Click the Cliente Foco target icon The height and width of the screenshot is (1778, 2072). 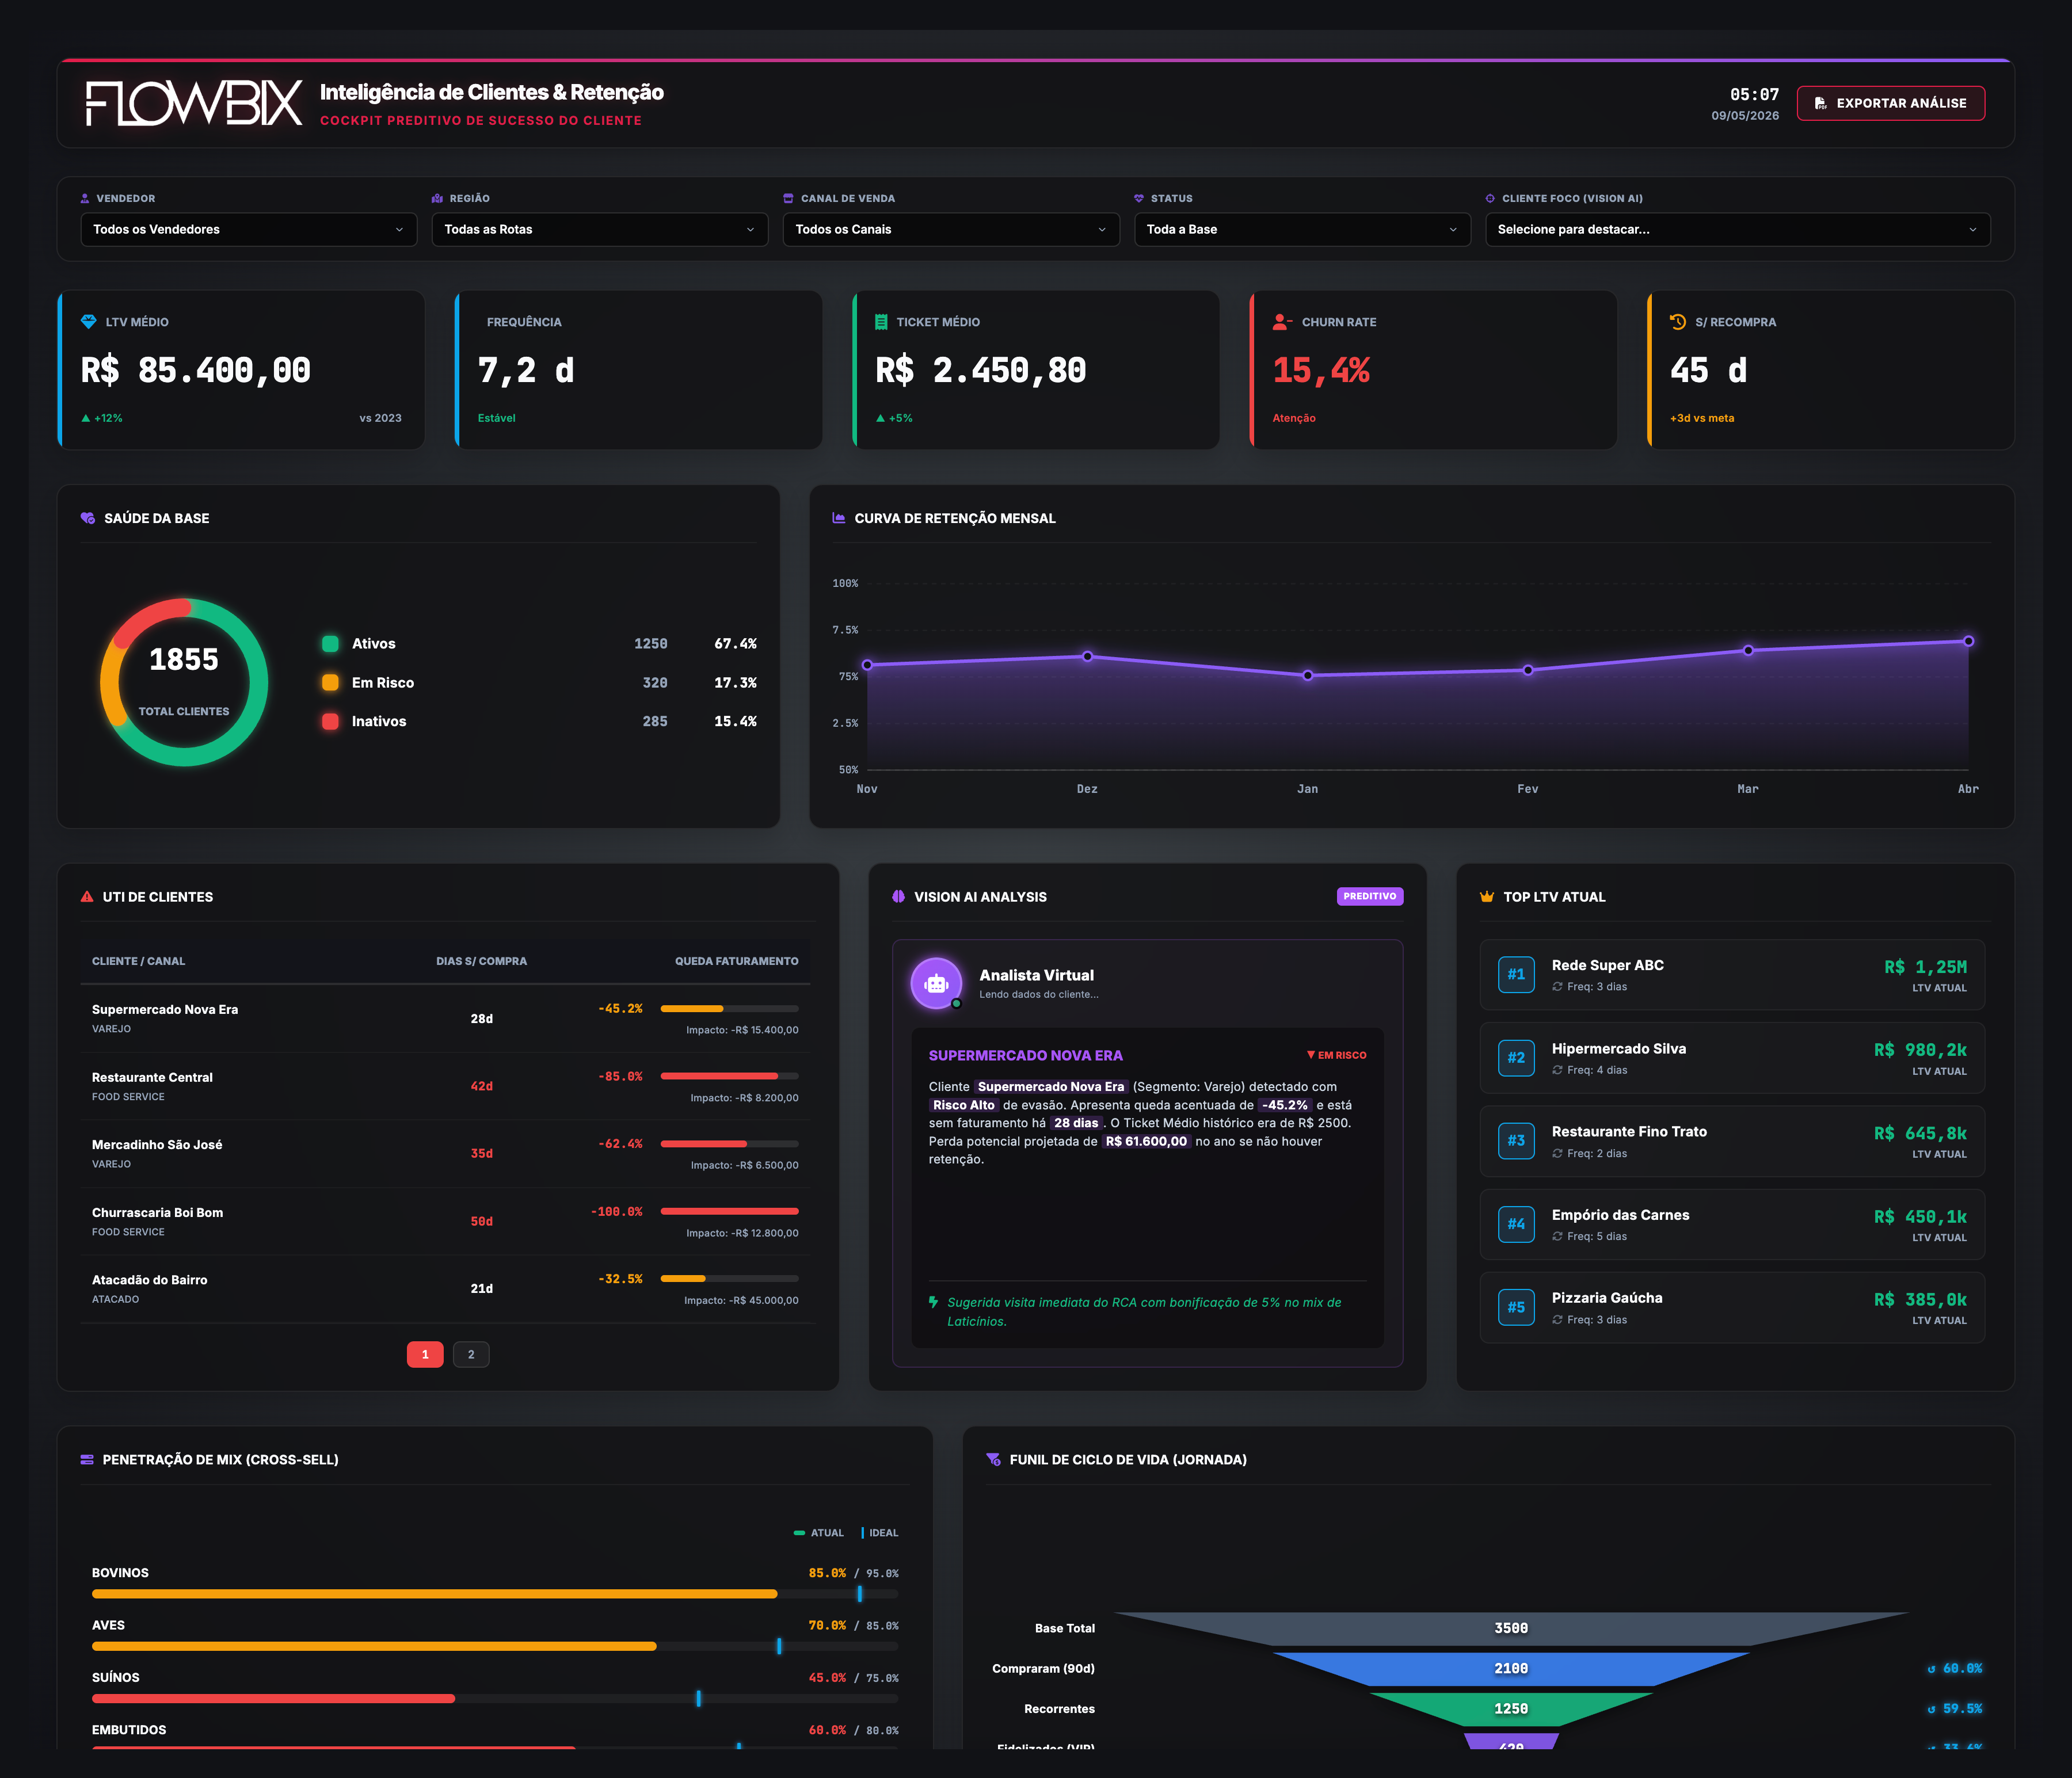click(x=1490, y=198)
